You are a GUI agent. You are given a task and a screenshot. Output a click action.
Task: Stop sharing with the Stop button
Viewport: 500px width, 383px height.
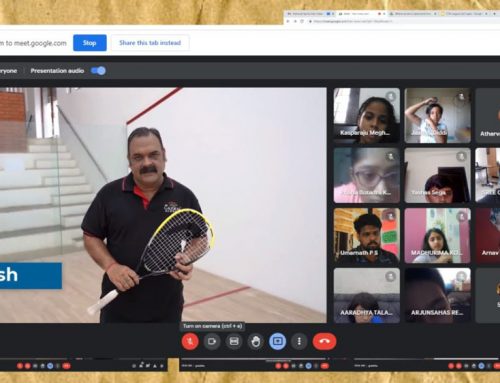90,43
